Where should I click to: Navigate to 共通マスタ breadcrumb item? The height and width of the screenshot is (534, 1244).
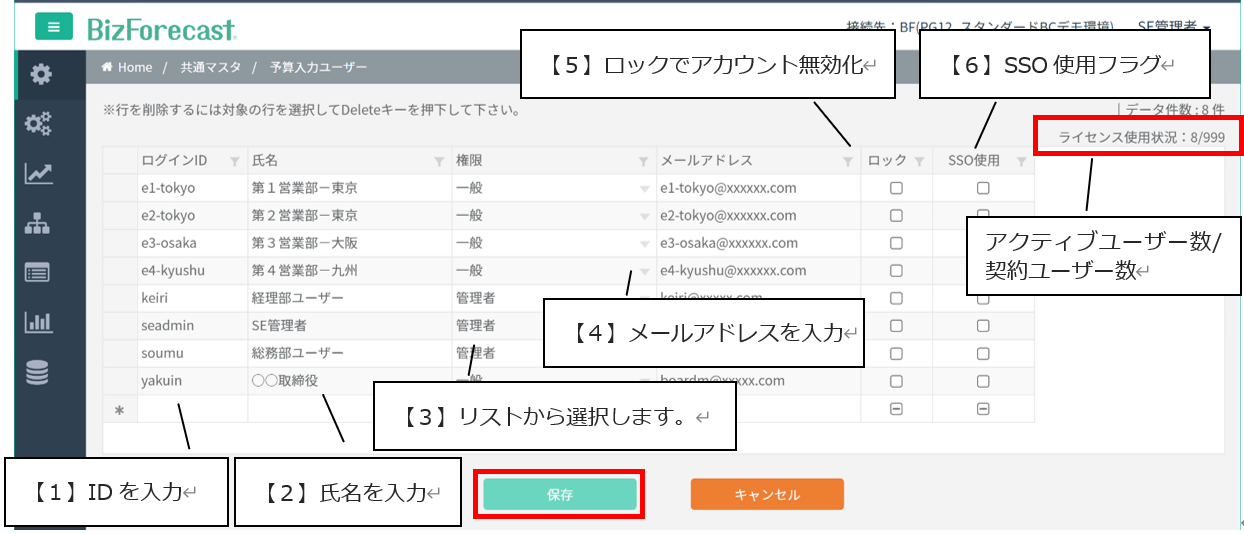click(x=210, y=68)
